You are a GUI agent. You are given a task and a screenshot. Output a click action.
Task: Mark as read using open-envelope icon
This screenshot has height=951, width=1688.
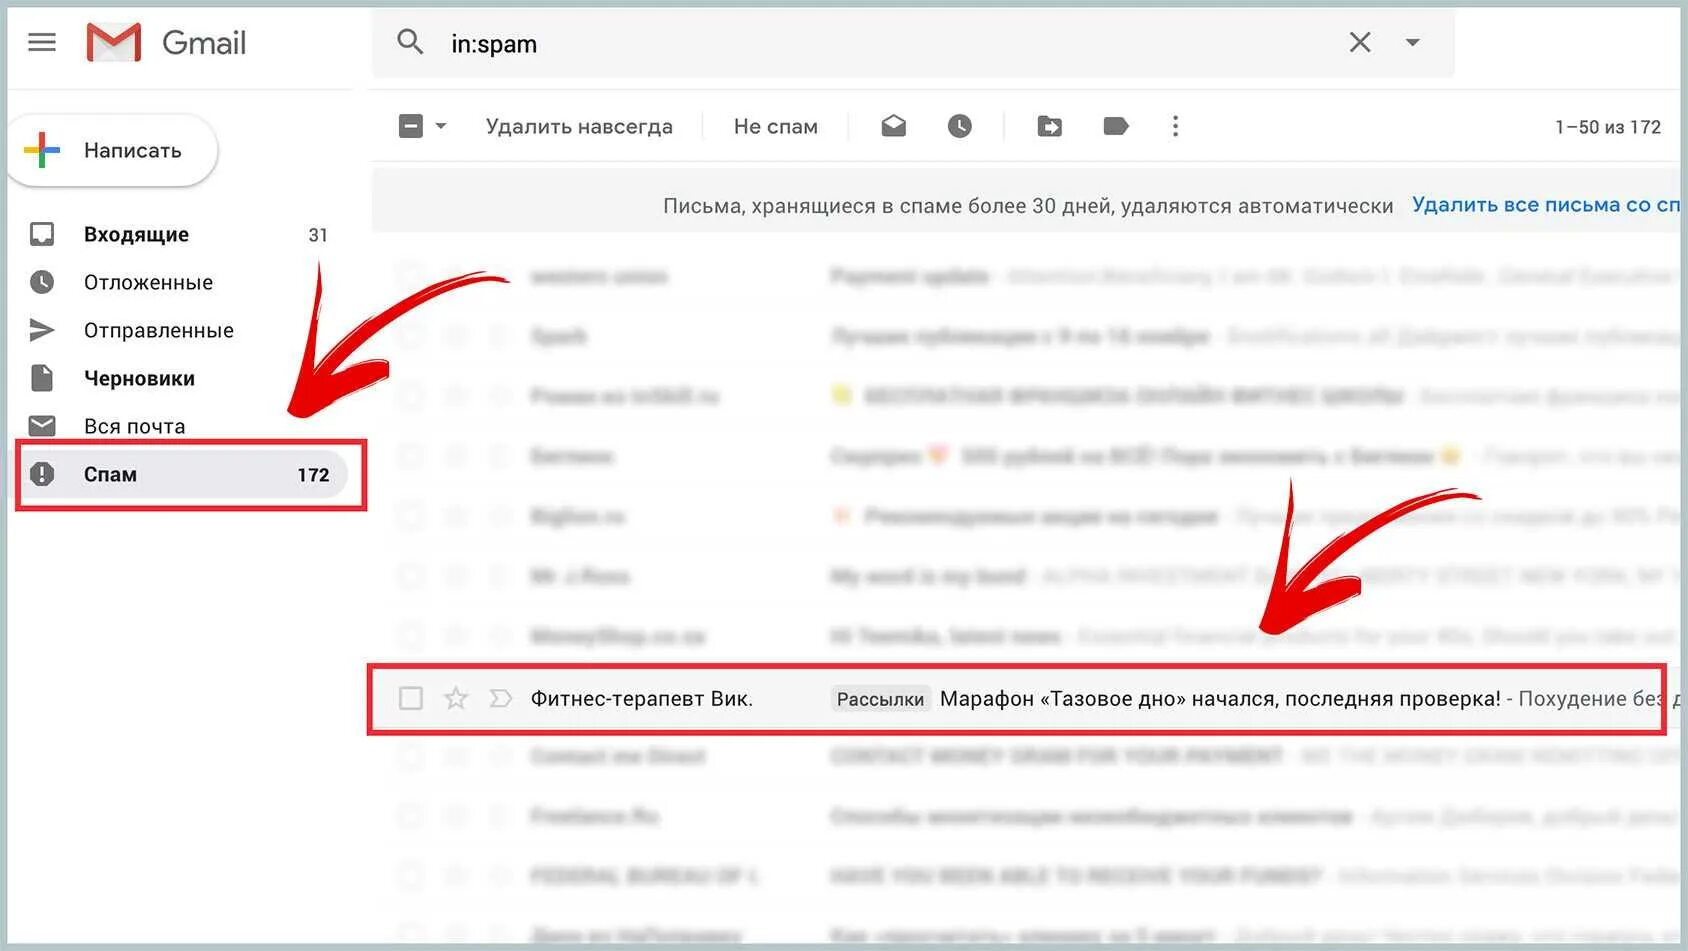click(893, 126)
